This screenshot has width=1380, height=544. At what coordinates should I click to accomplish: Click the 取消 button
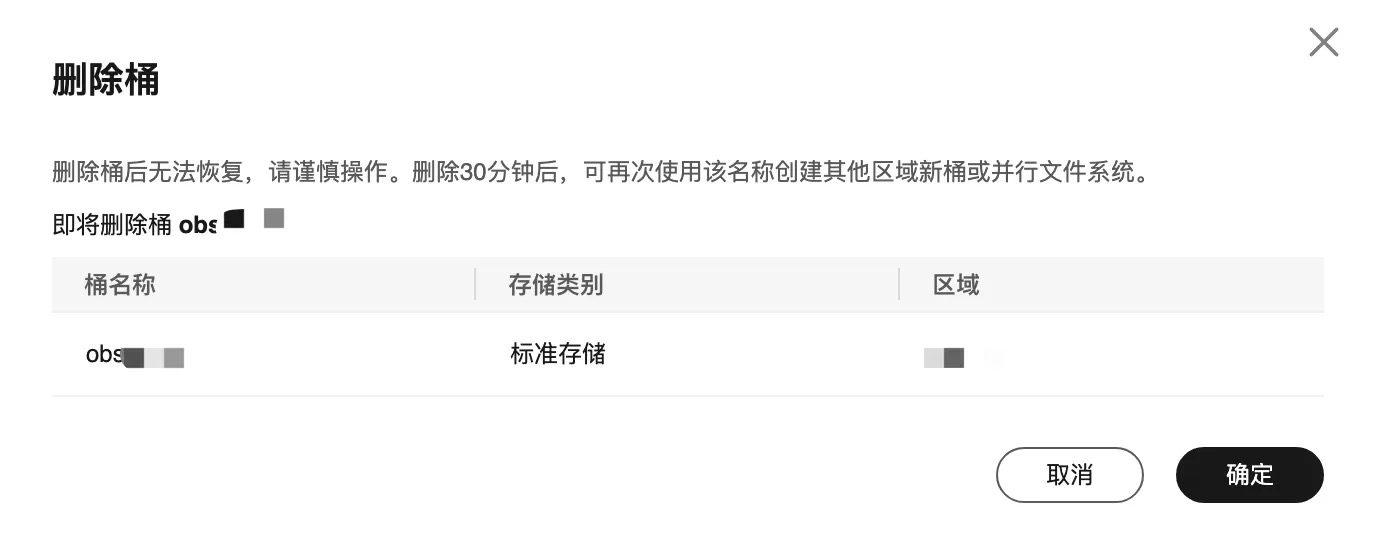point(1069,475)
